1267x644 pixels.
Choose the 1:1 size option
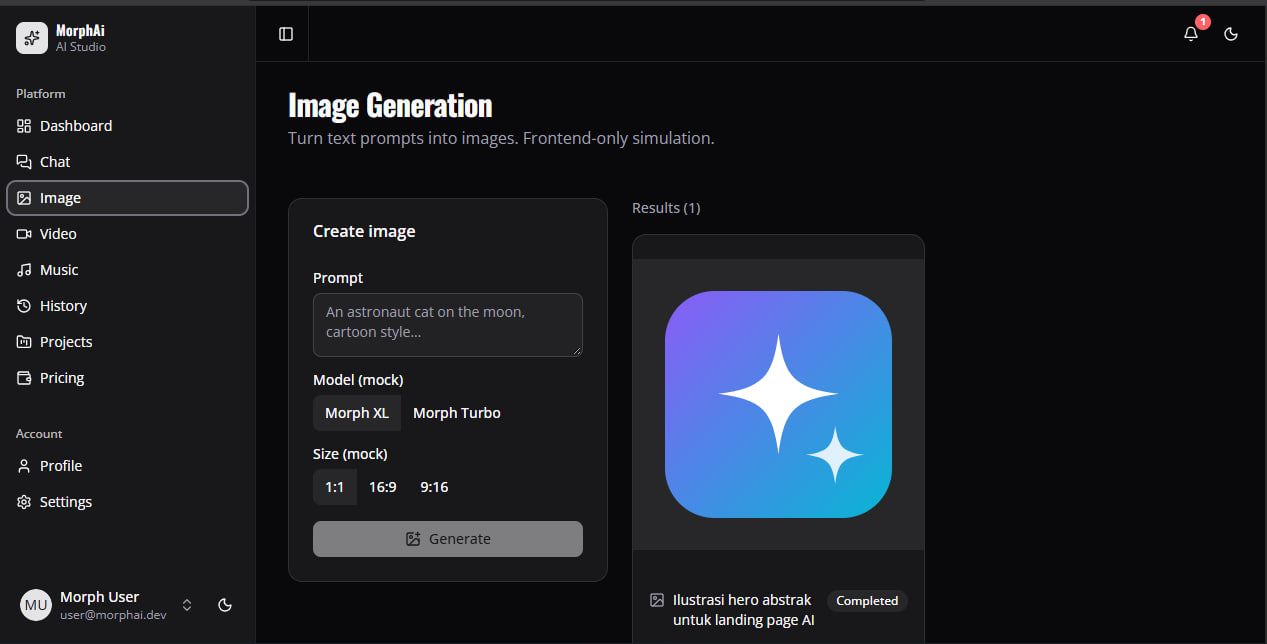click(x=335, y=487)
